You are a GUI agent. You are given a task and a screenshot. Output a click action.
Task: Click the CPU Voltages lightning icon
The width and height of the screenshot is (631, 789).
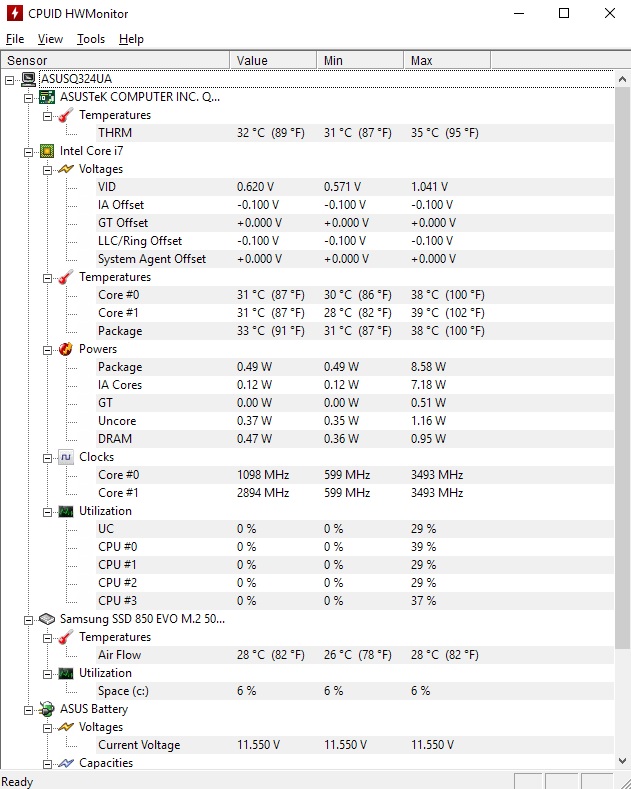66,169
